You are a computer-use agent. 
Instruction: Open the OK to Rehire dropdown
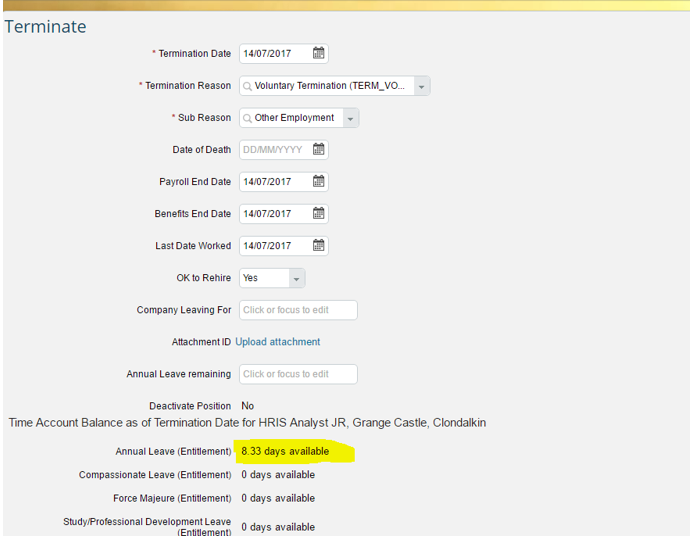pyautogui.click(x=272, y=278)
